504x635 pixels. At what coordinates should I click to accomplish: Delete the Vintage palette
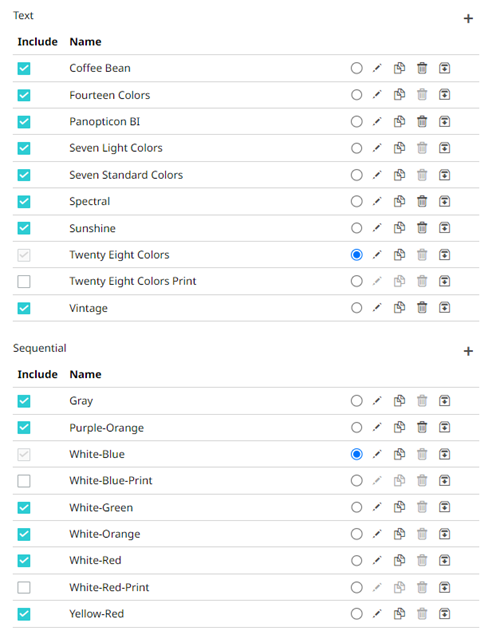pyautogui.click(x=422, y=308)
